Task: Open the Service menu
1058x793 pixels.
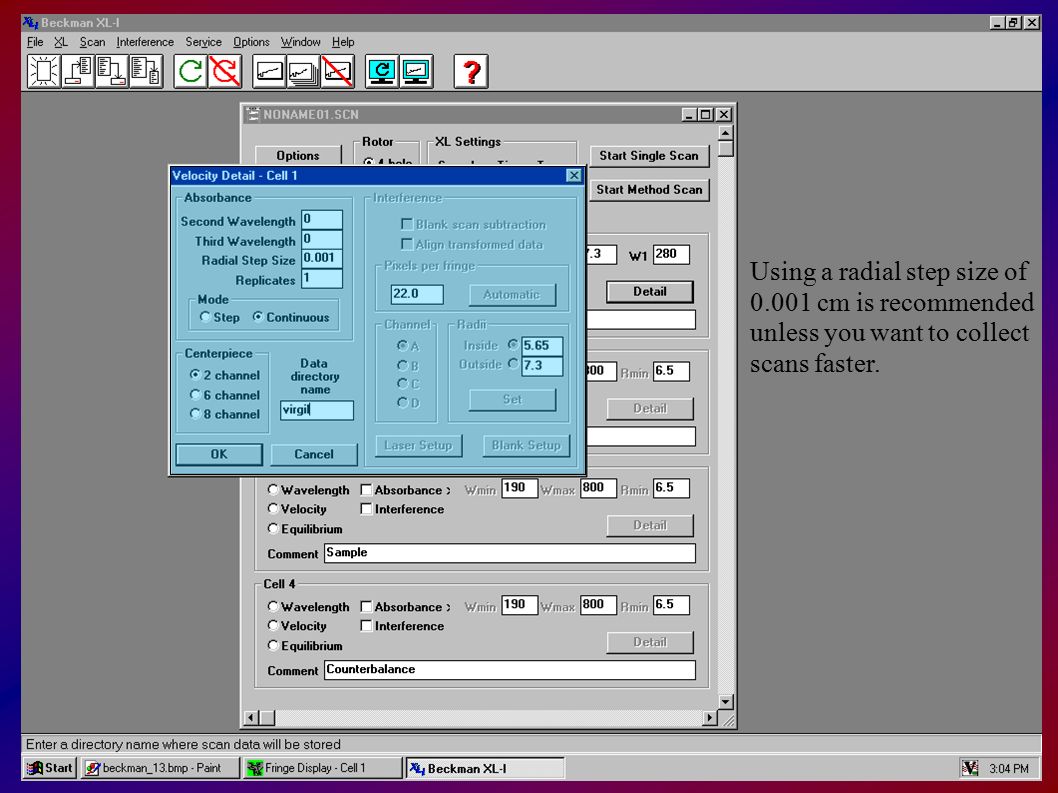Action: coord(203,42)
